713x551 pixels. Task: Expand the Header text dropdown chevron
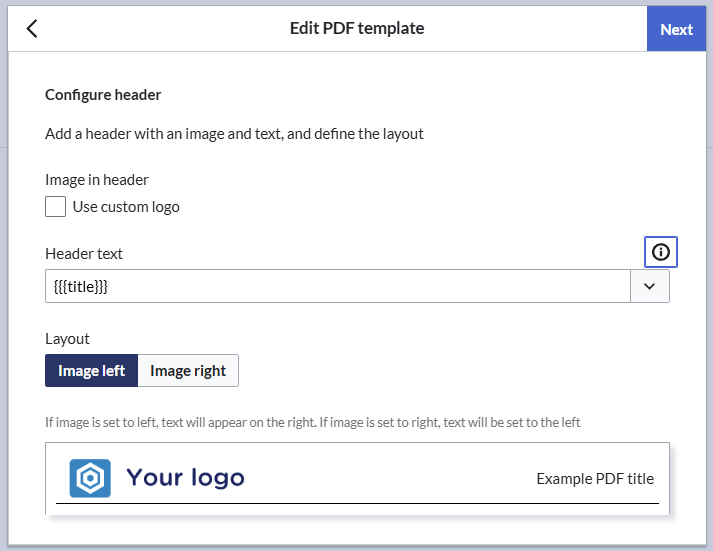tap(650, 286)
